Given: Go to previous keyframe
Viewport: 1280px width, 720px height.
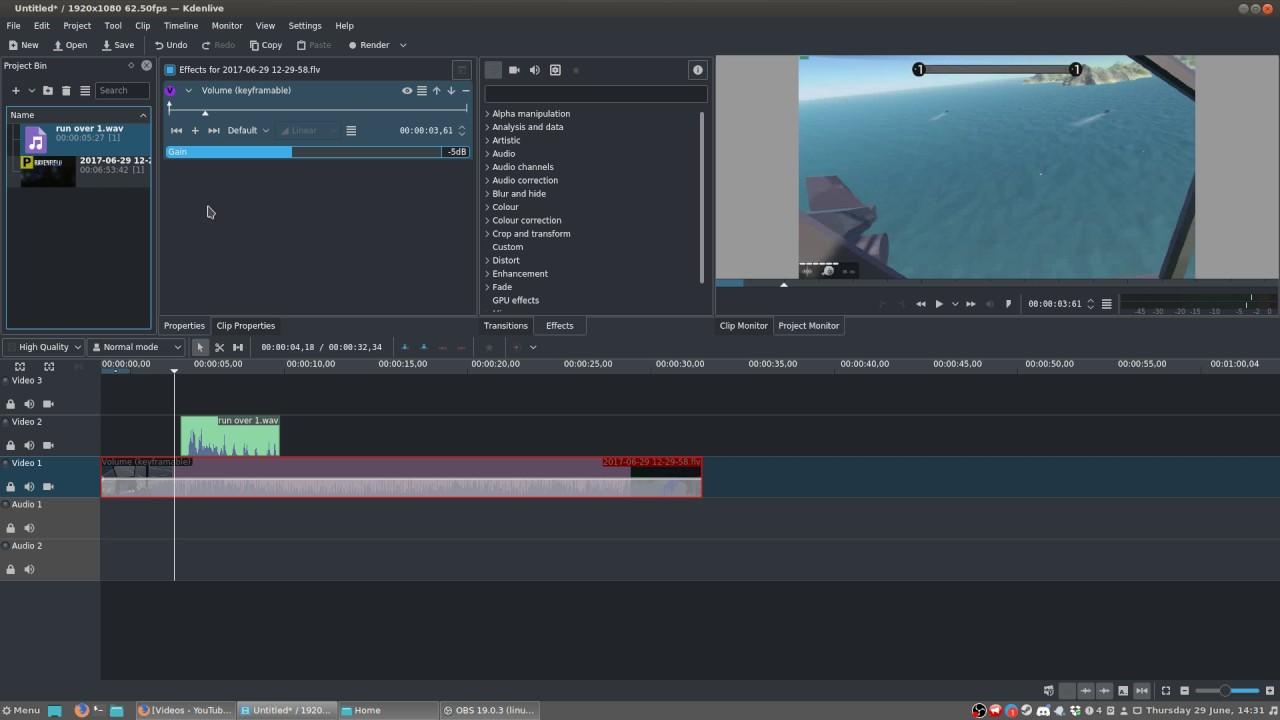Looking at the screenshot, I should [177, 131].
